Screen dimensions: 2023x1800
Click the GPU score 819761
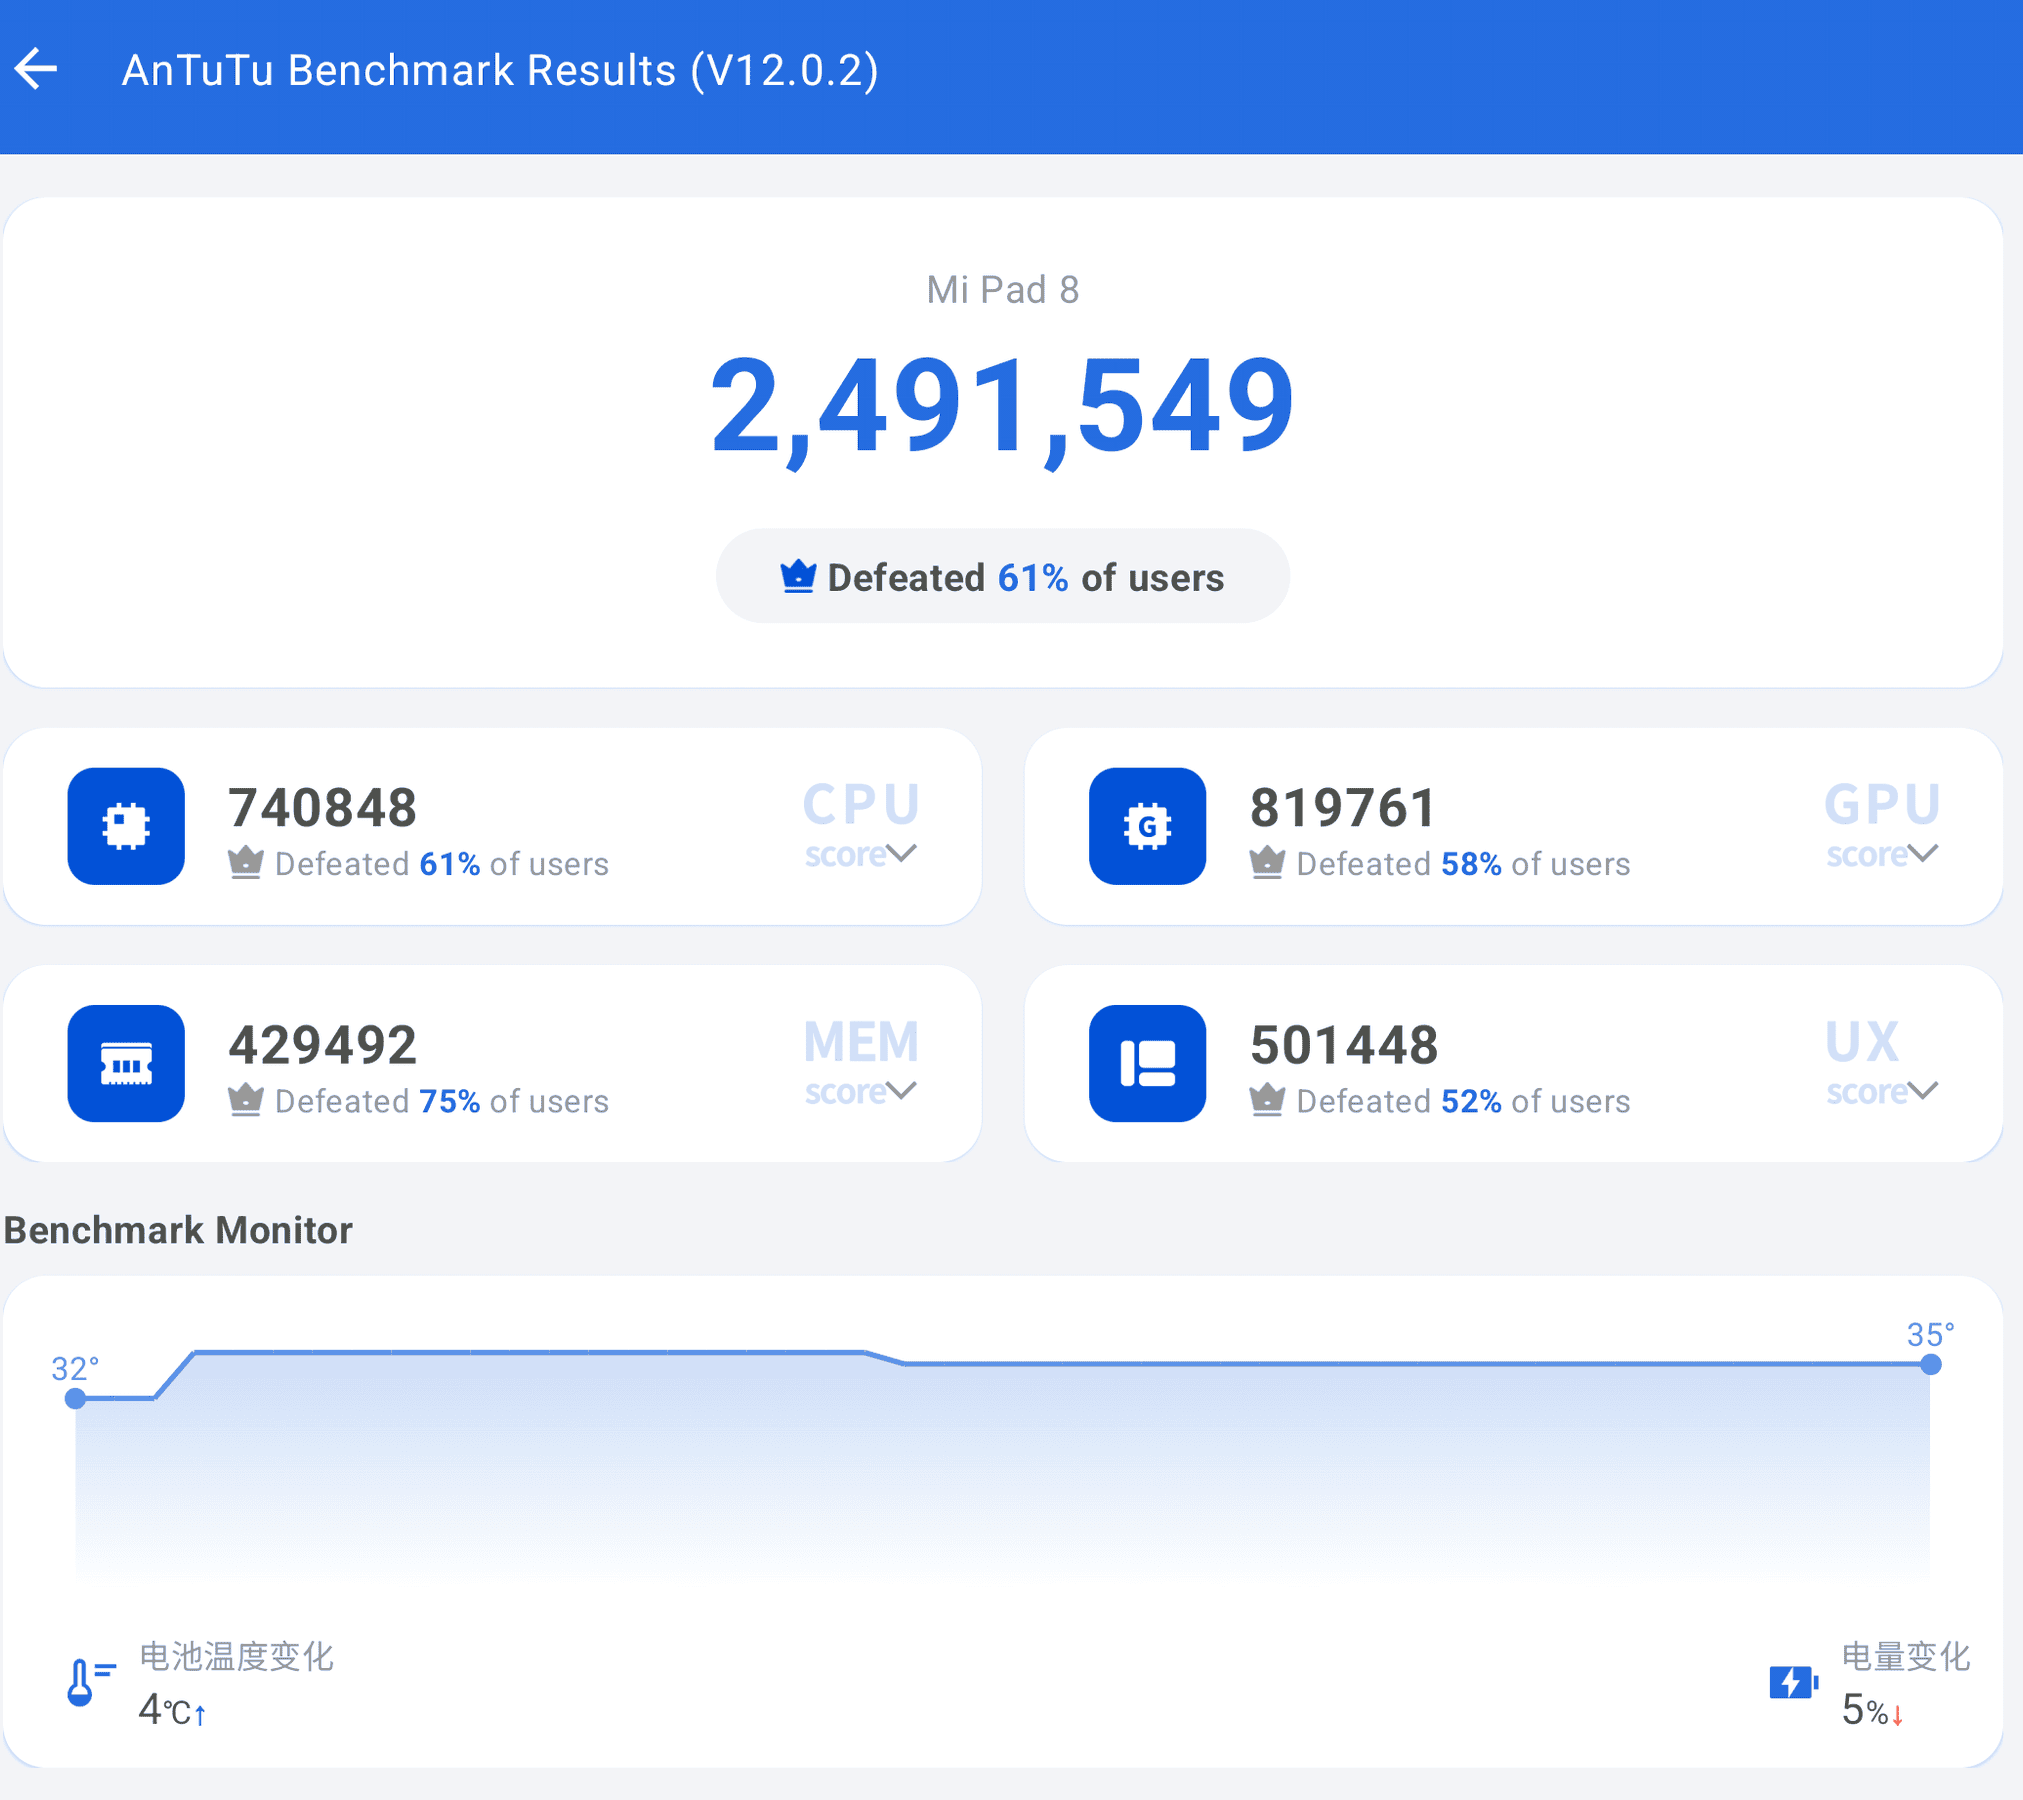1343,807
